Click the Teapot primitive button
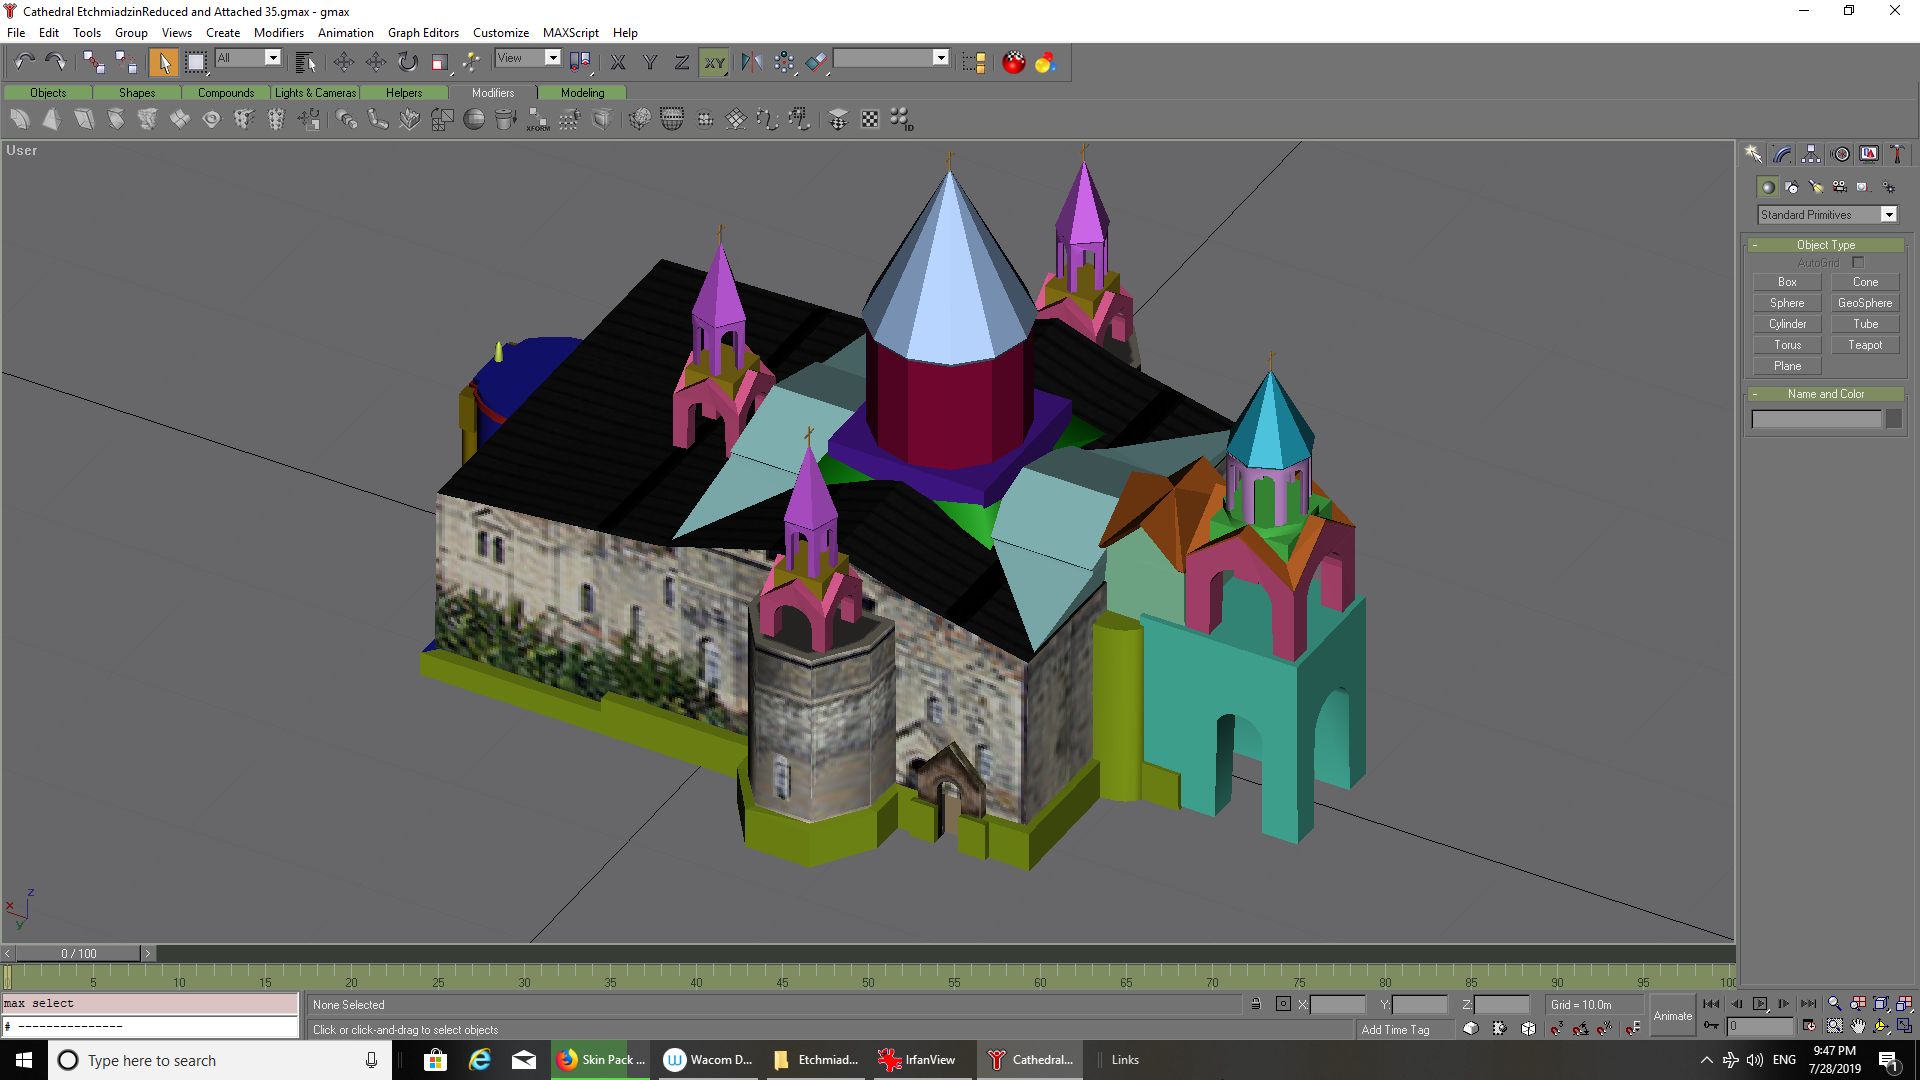The width and height of the screenshot is (1920, 1080). [1864, 345]
